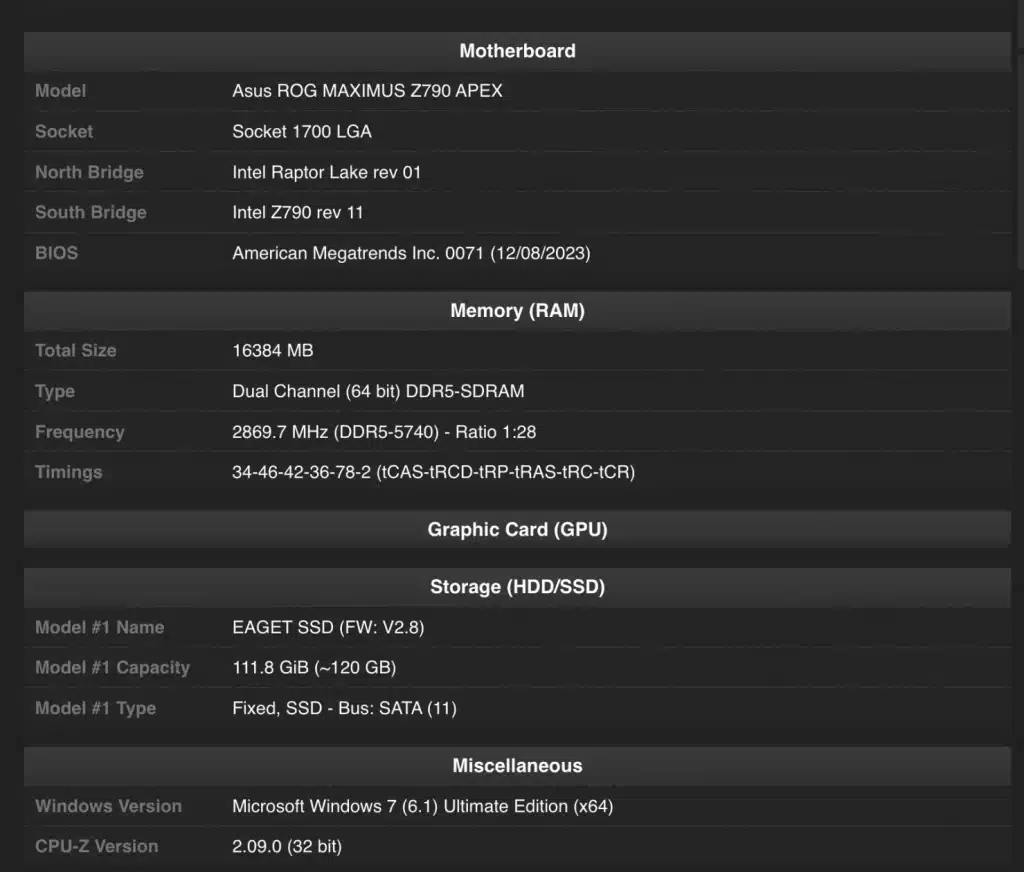Click the Motherboard section header
Image resolution: width=1024 pixels, height=872 pixels.
click(x=517, y=51)
